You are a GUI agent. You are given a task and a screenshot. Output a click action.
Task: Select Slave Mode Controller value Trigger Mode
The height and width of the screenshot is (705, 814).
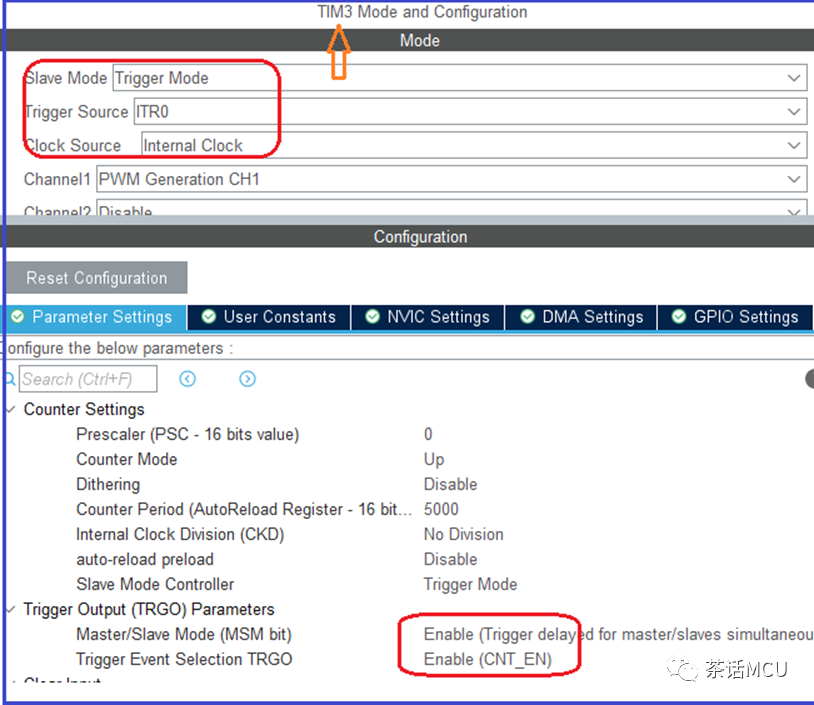(x=470, y=585)
